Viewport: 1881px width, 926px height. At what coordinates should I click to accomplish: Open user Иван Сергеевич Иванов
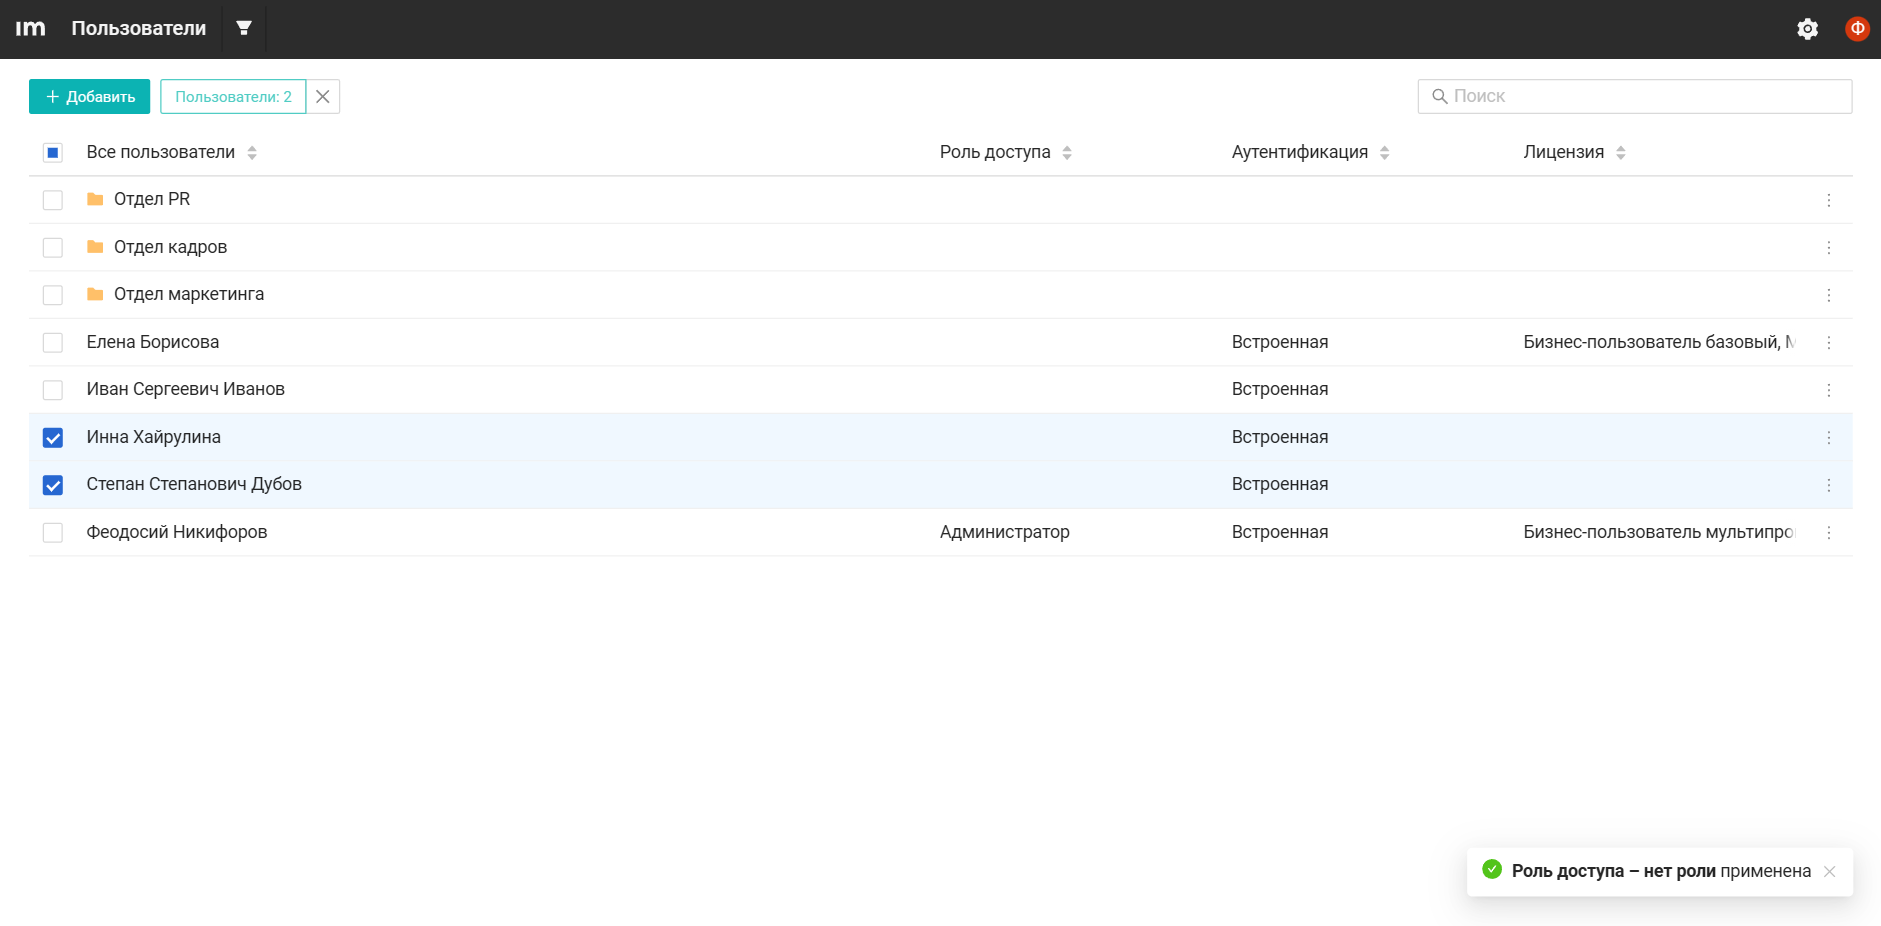pos(186,389)
